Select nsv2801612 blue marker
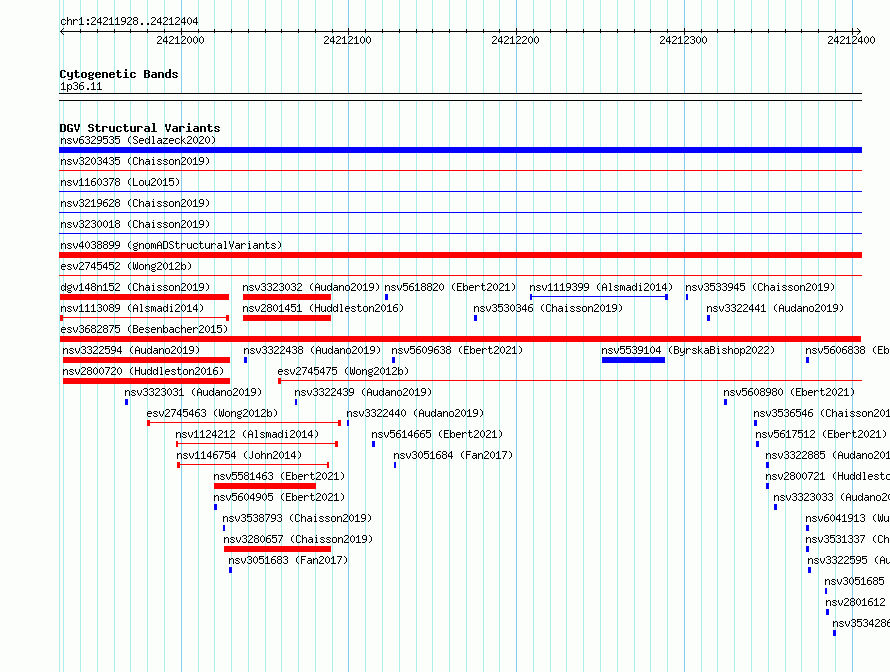This screenshot has height=672, width=890. [828, 612]
